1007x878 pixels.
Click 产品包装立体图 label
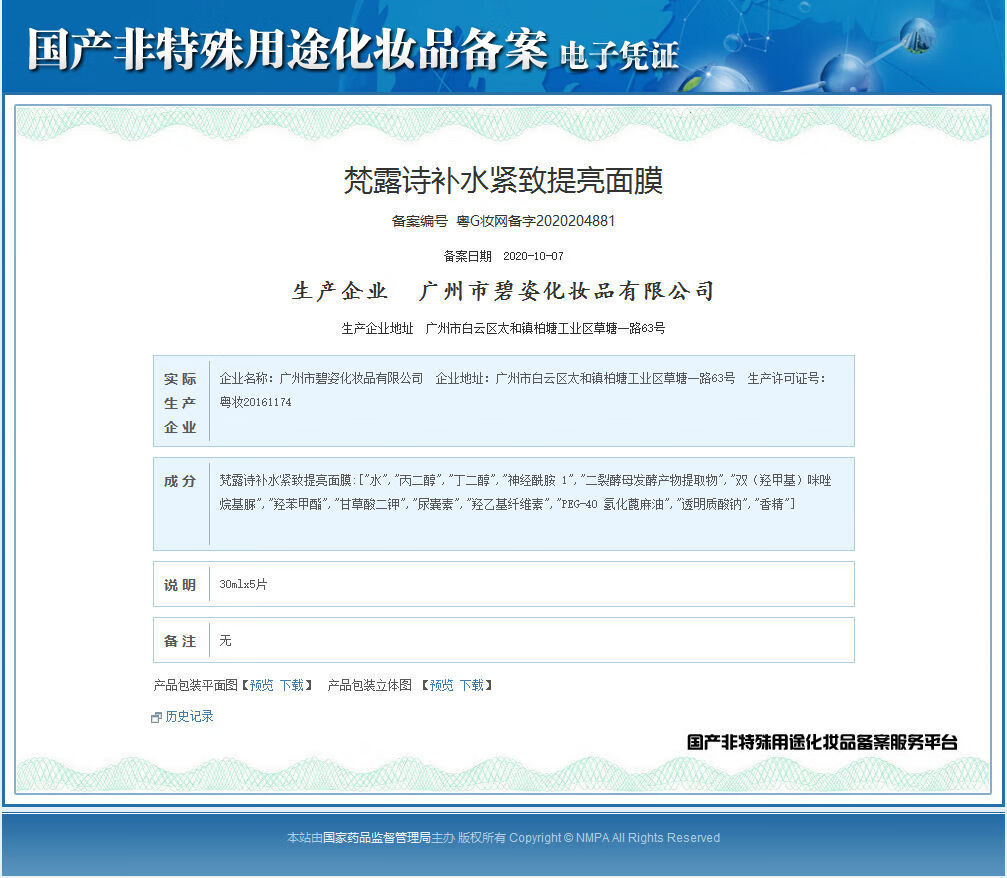369,685
